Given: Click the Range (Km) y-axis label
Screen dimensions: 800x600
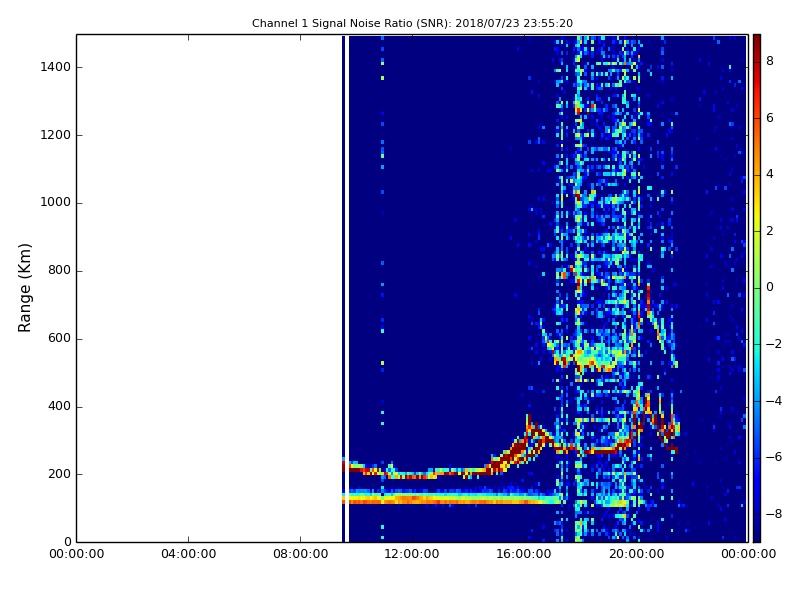Looking at the screenshot, I should (24, 288).
